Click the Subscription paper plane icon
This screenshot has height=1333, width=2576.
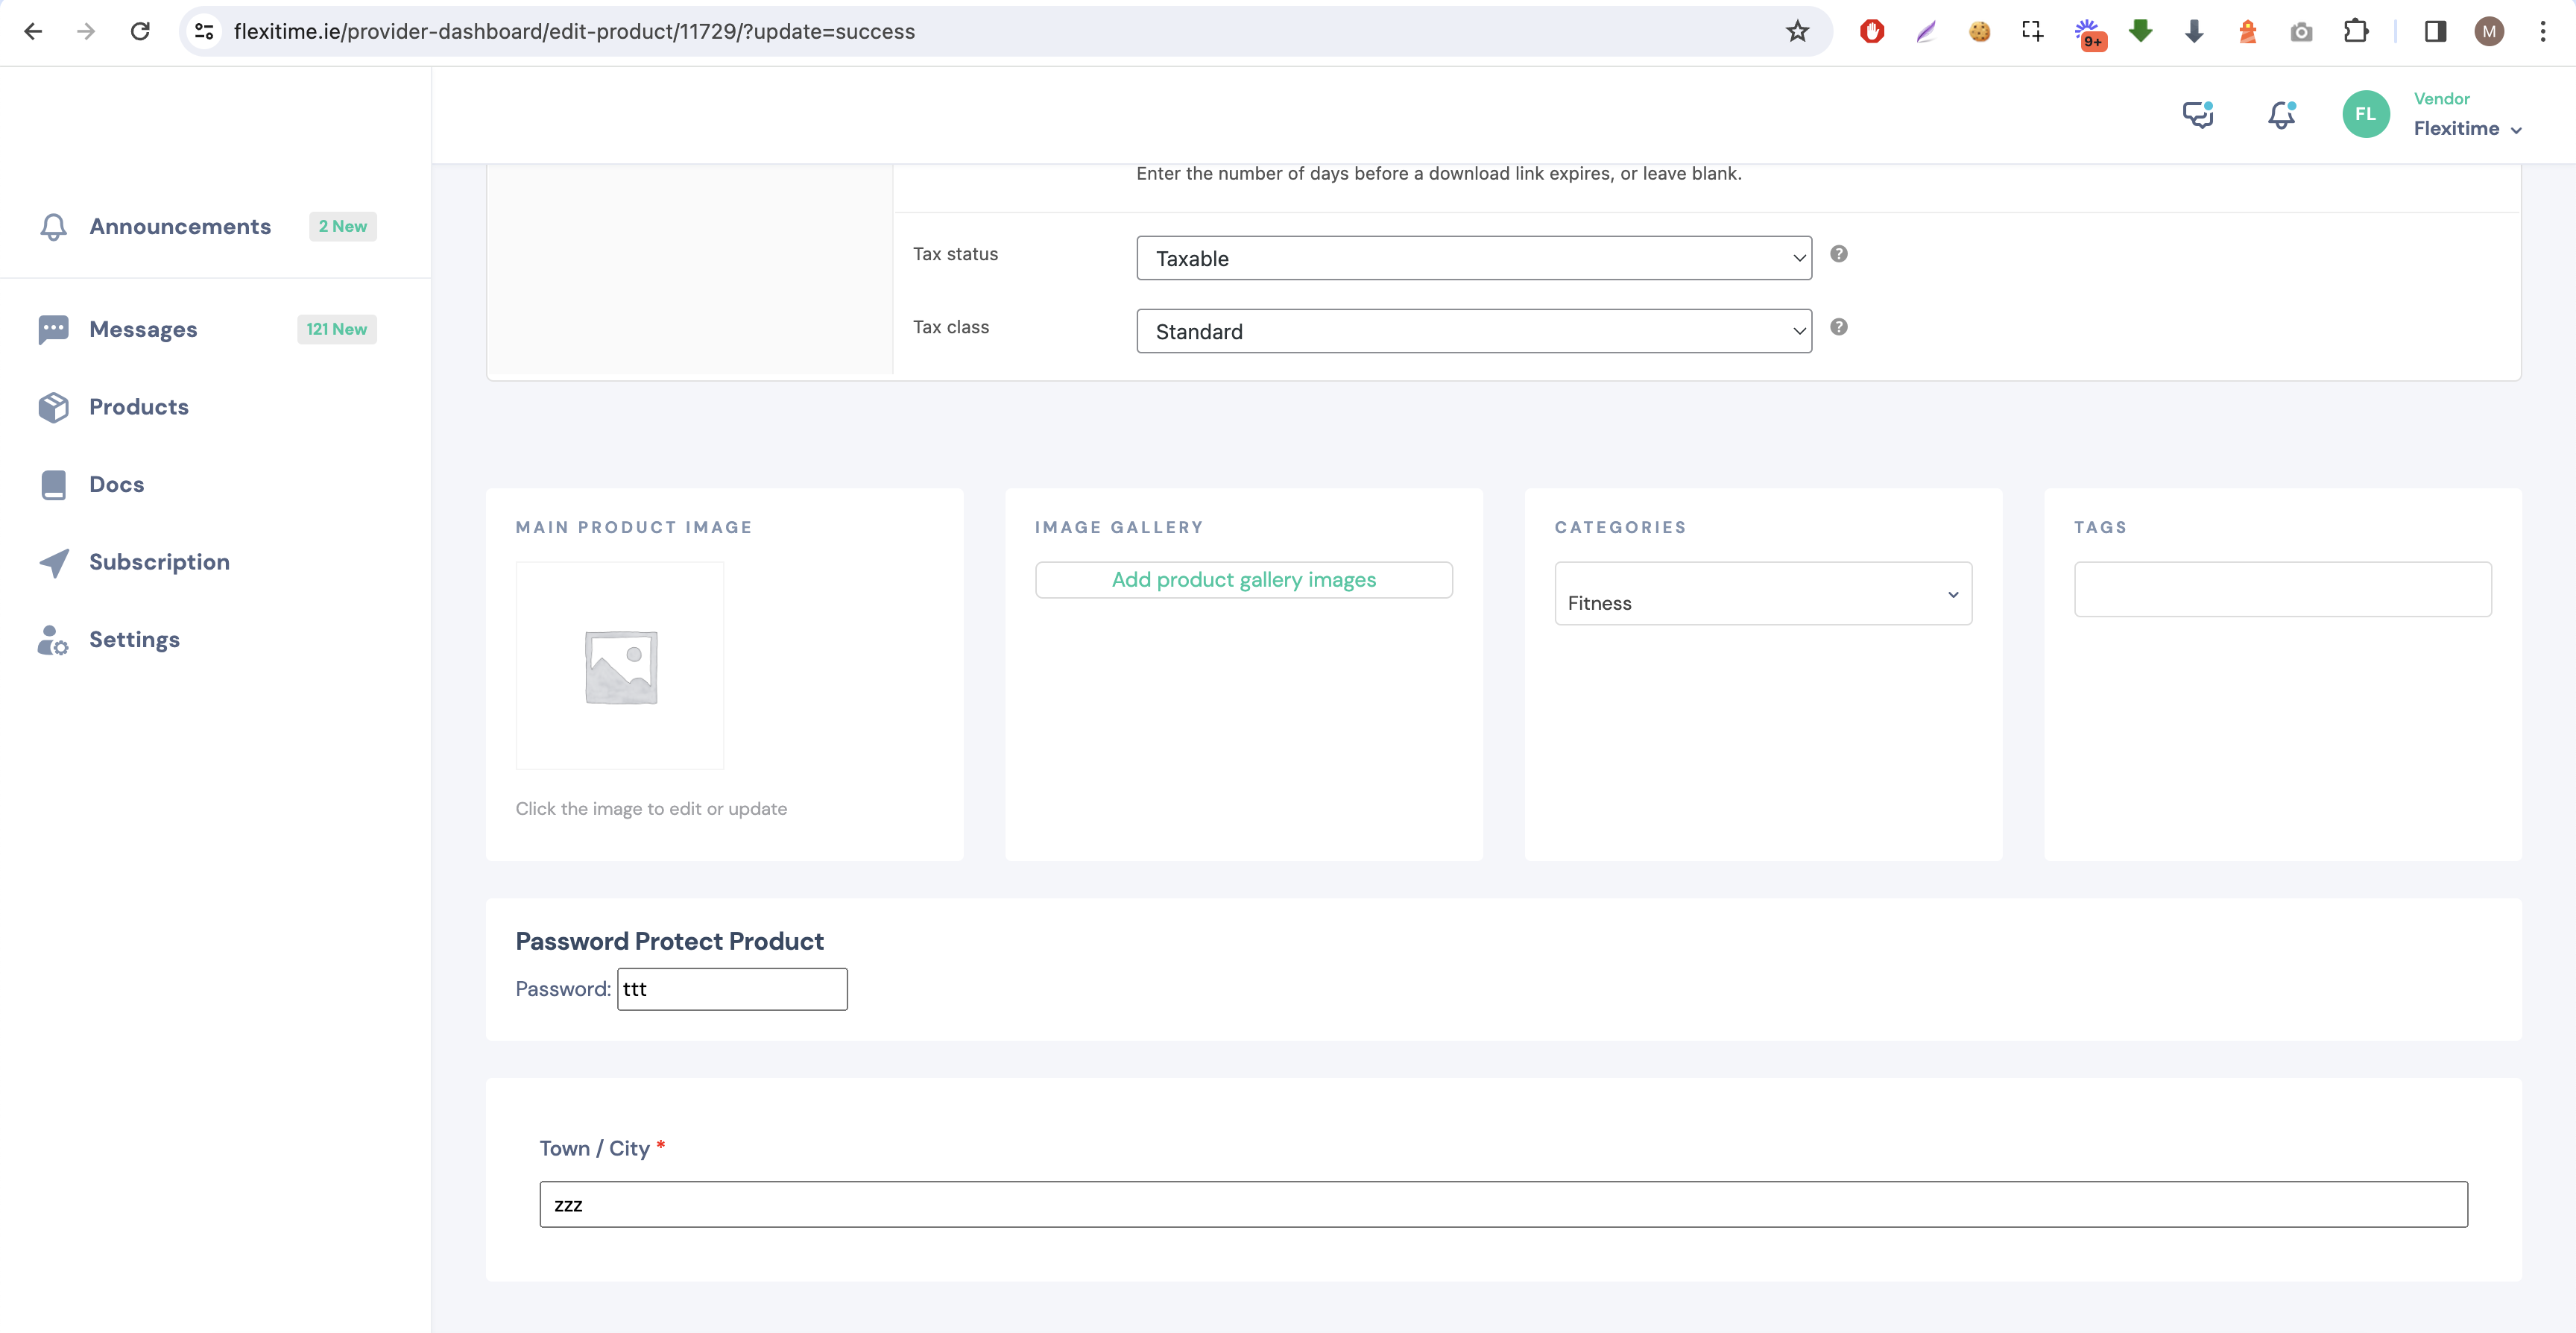(x=53, y=563)
